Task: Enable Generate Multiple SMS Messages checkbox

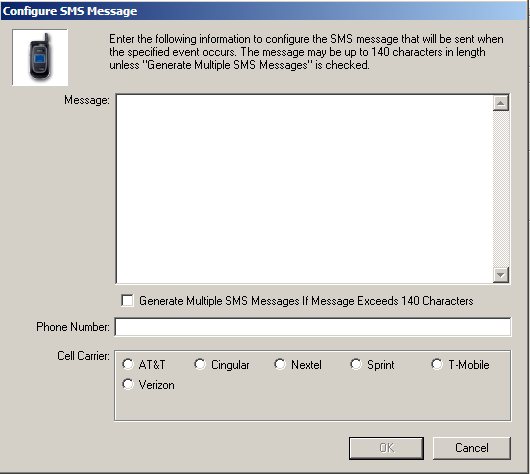Action: (x=127, y=300)
